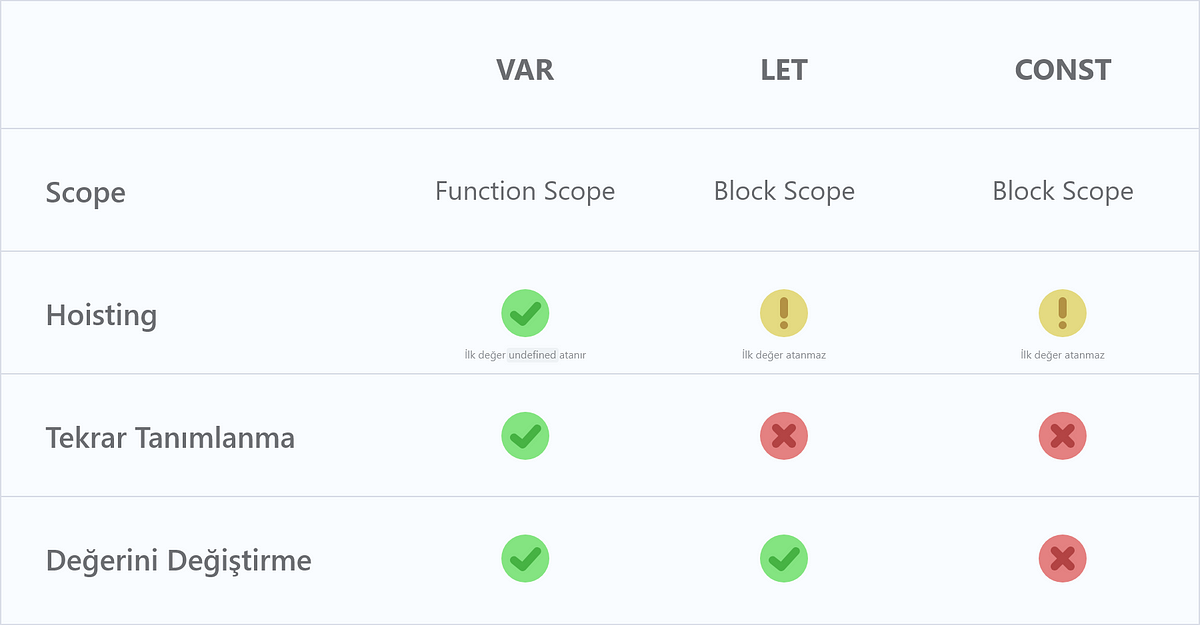Click the red cross for LET Tekrar Tanımlanma
This screenshot has width=1200, height=625.
click(x=784, y=436)
